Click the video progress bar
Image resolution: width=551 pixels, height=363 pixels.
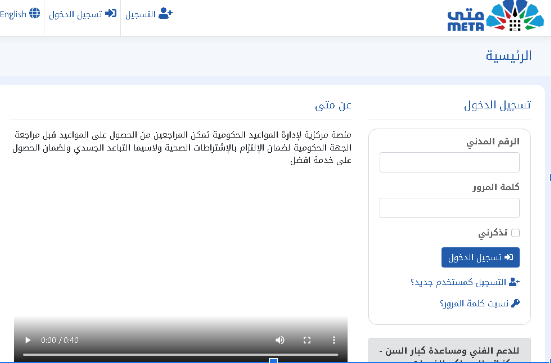coord(181,355)
